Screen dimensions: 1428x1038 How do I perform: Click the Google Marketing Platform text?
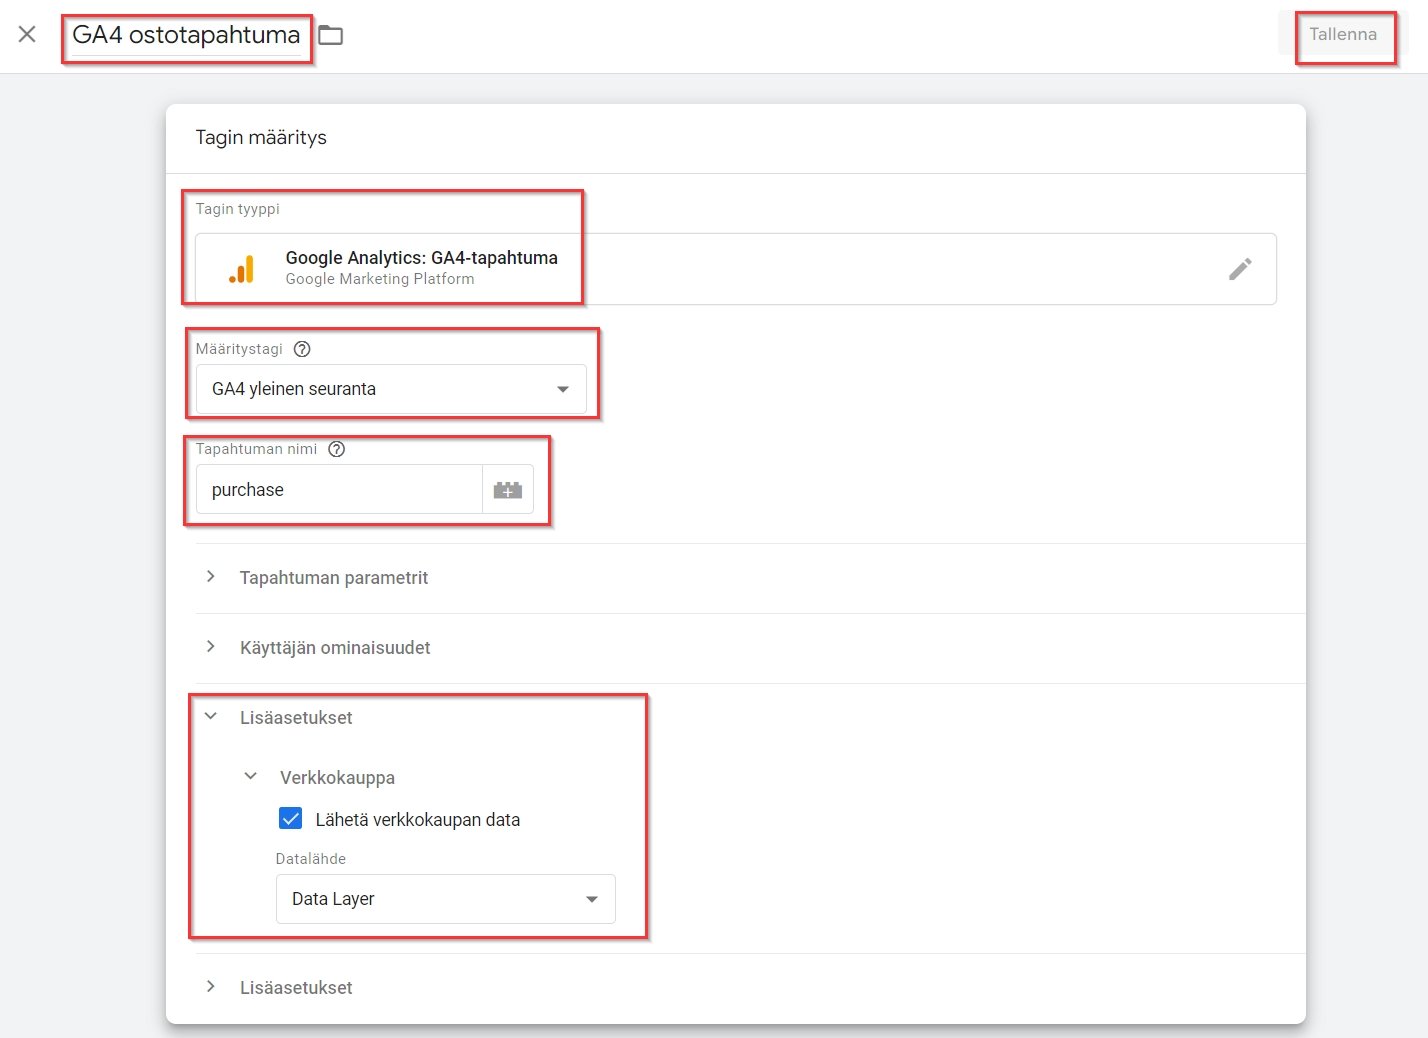[380, 279]
